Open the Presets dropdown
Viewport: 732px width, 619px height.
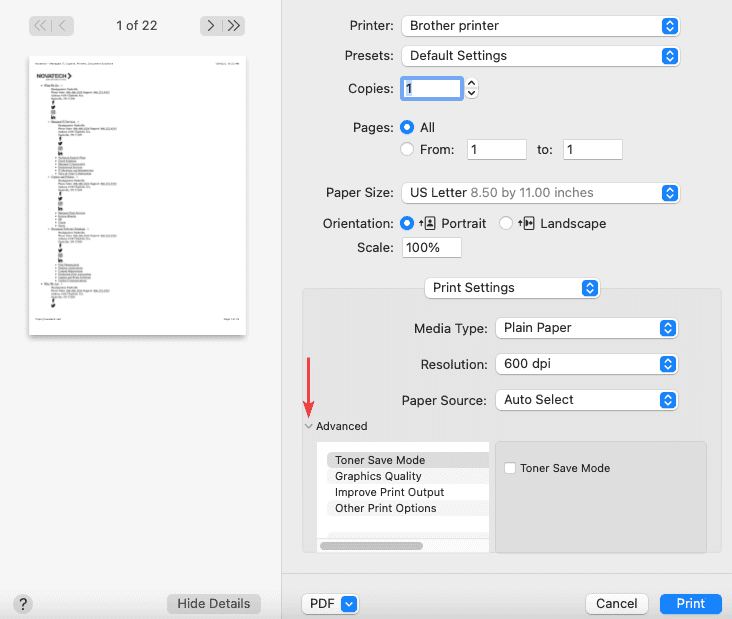(x=540, y=56)
